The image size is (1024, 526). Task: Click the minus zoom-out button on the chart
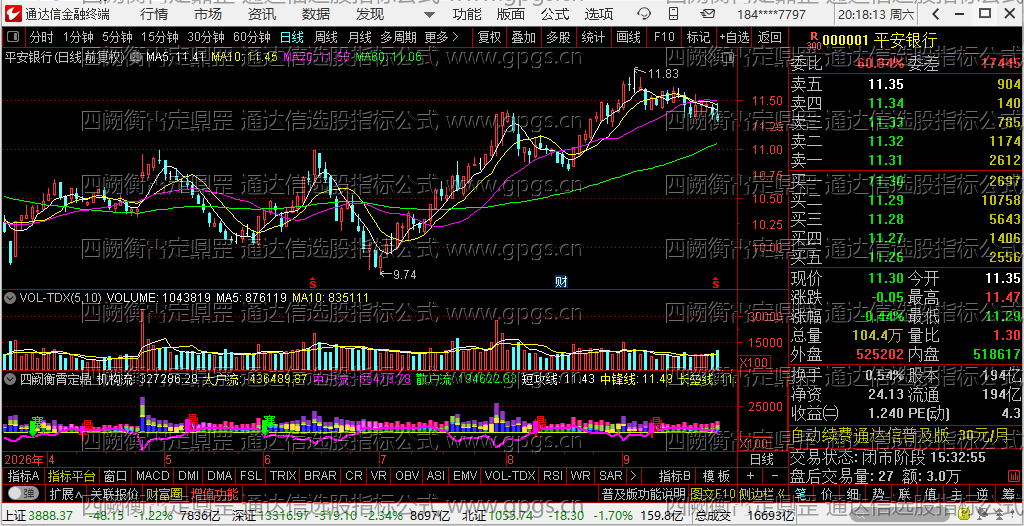(x=775, y=475)
